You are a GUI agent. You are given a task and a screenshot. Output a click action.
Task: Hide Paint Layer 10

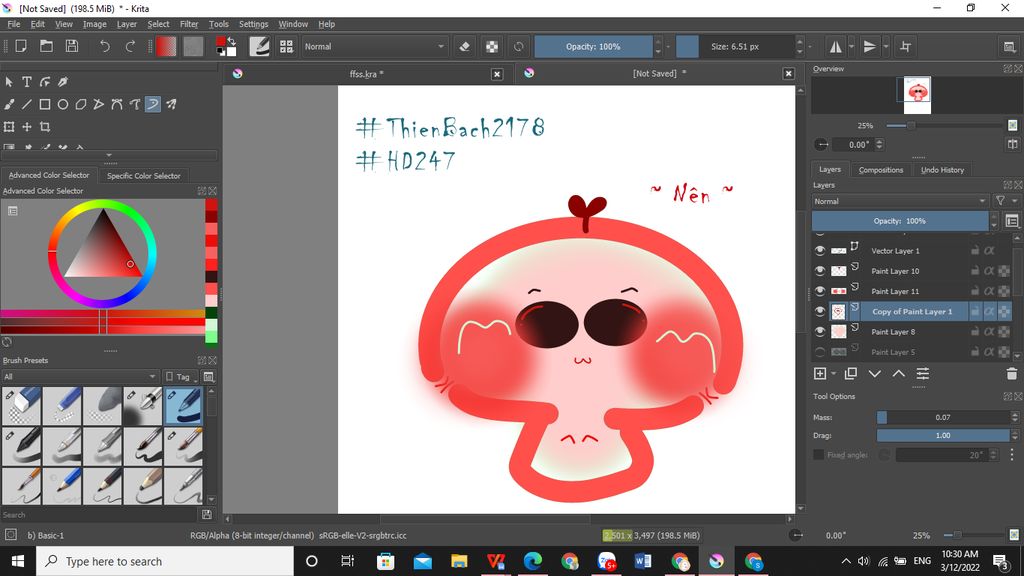pos(820,271)
